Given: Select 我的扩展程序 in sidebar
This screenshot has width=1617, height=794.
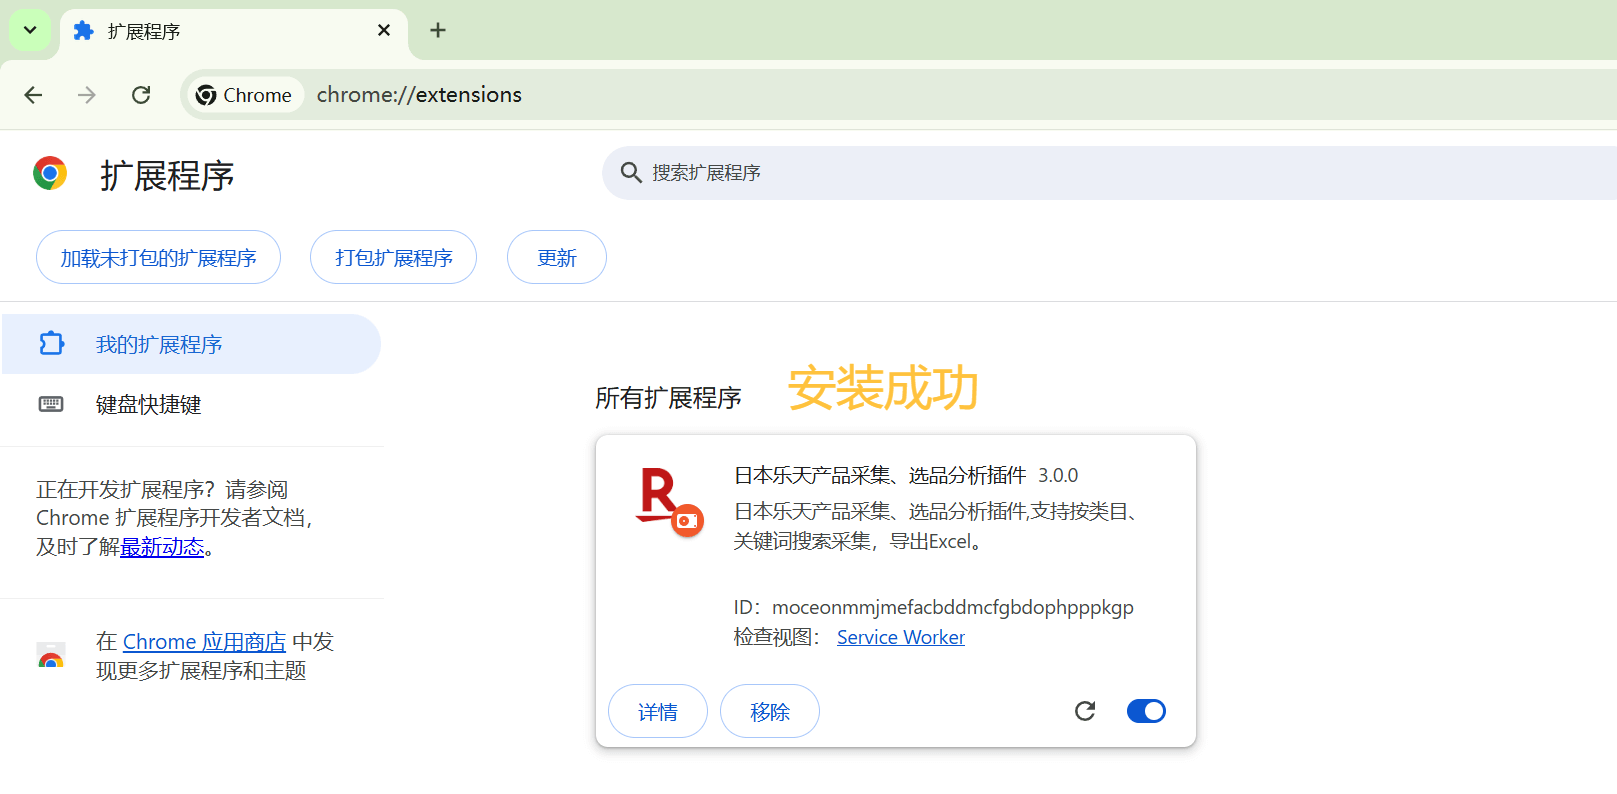Looking at the screenshot, I should 191,344.
